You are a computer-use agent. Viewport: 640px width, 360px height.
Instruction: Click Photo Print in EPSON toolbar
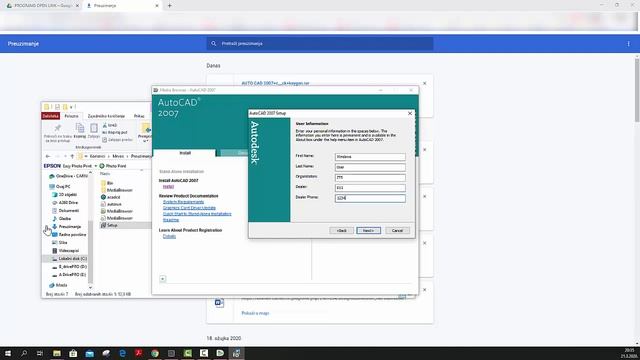(113, 166)
